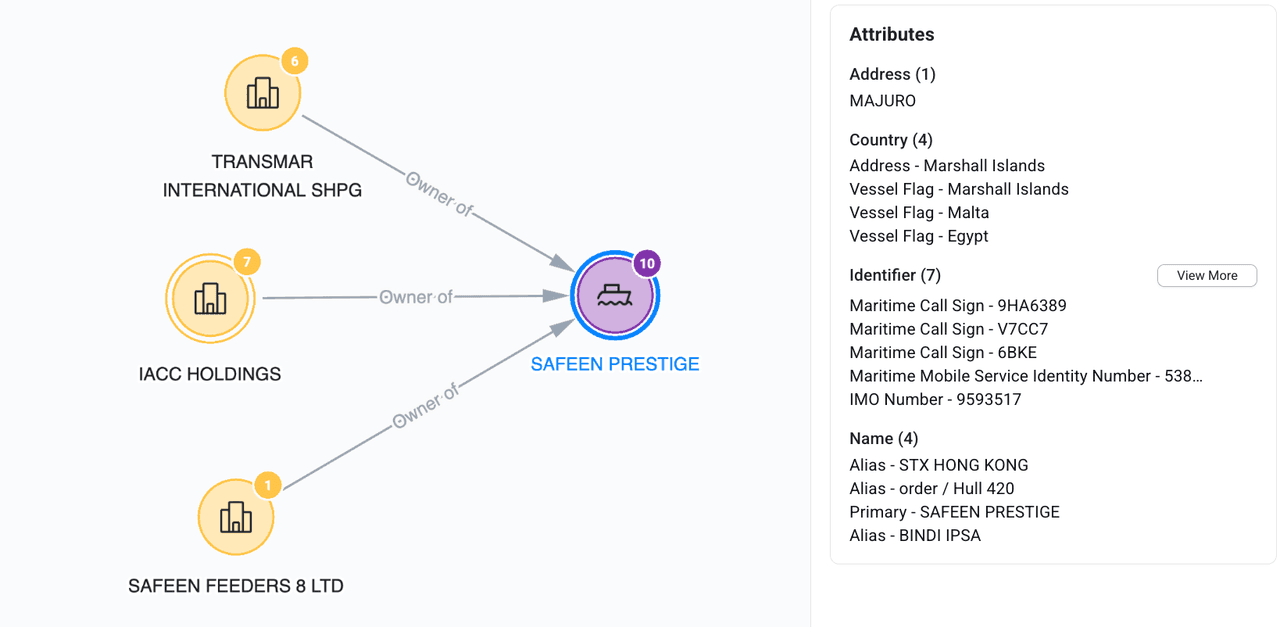The image size is (1280, 627).
Task: Click the SAFEEN PRESTIGE blue label
Action: coord(614,364)
